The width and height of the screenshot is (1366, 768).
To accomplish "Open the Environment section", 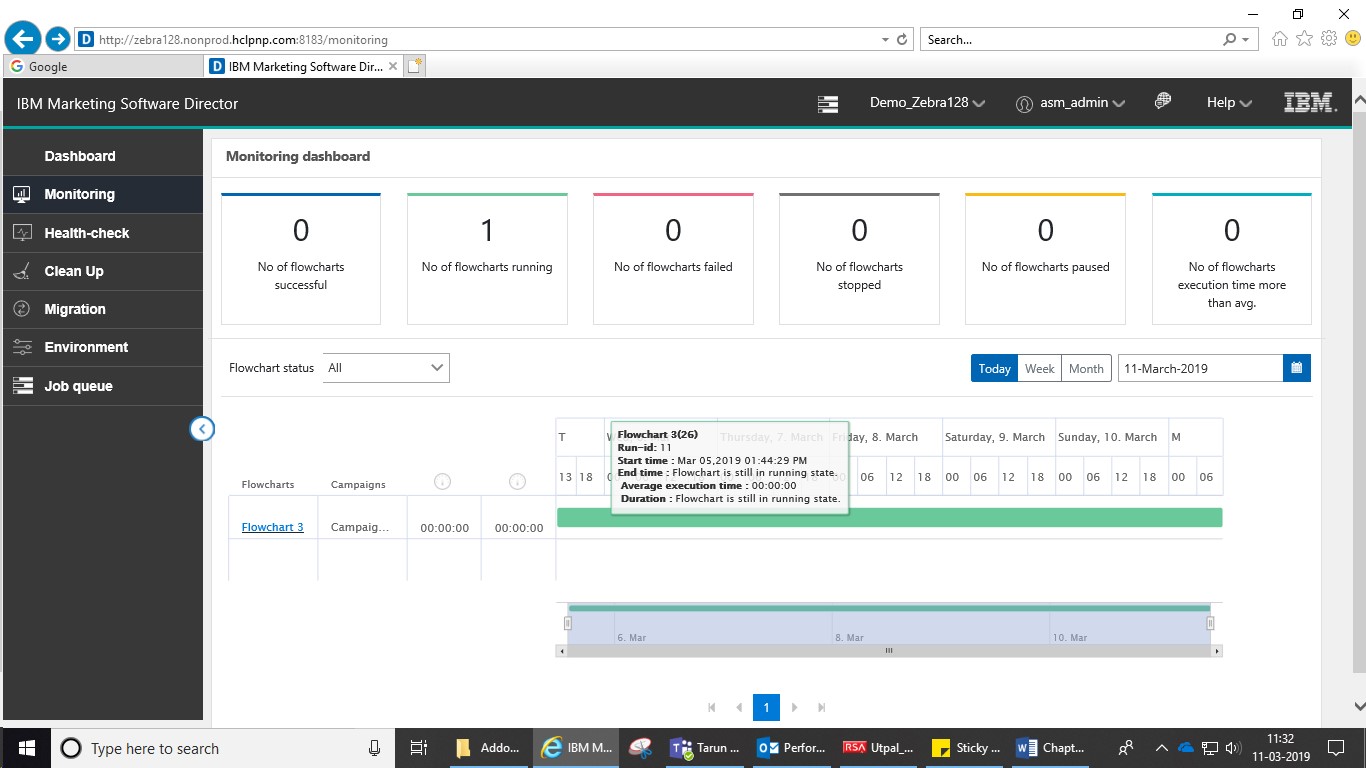I will (101, 347).
